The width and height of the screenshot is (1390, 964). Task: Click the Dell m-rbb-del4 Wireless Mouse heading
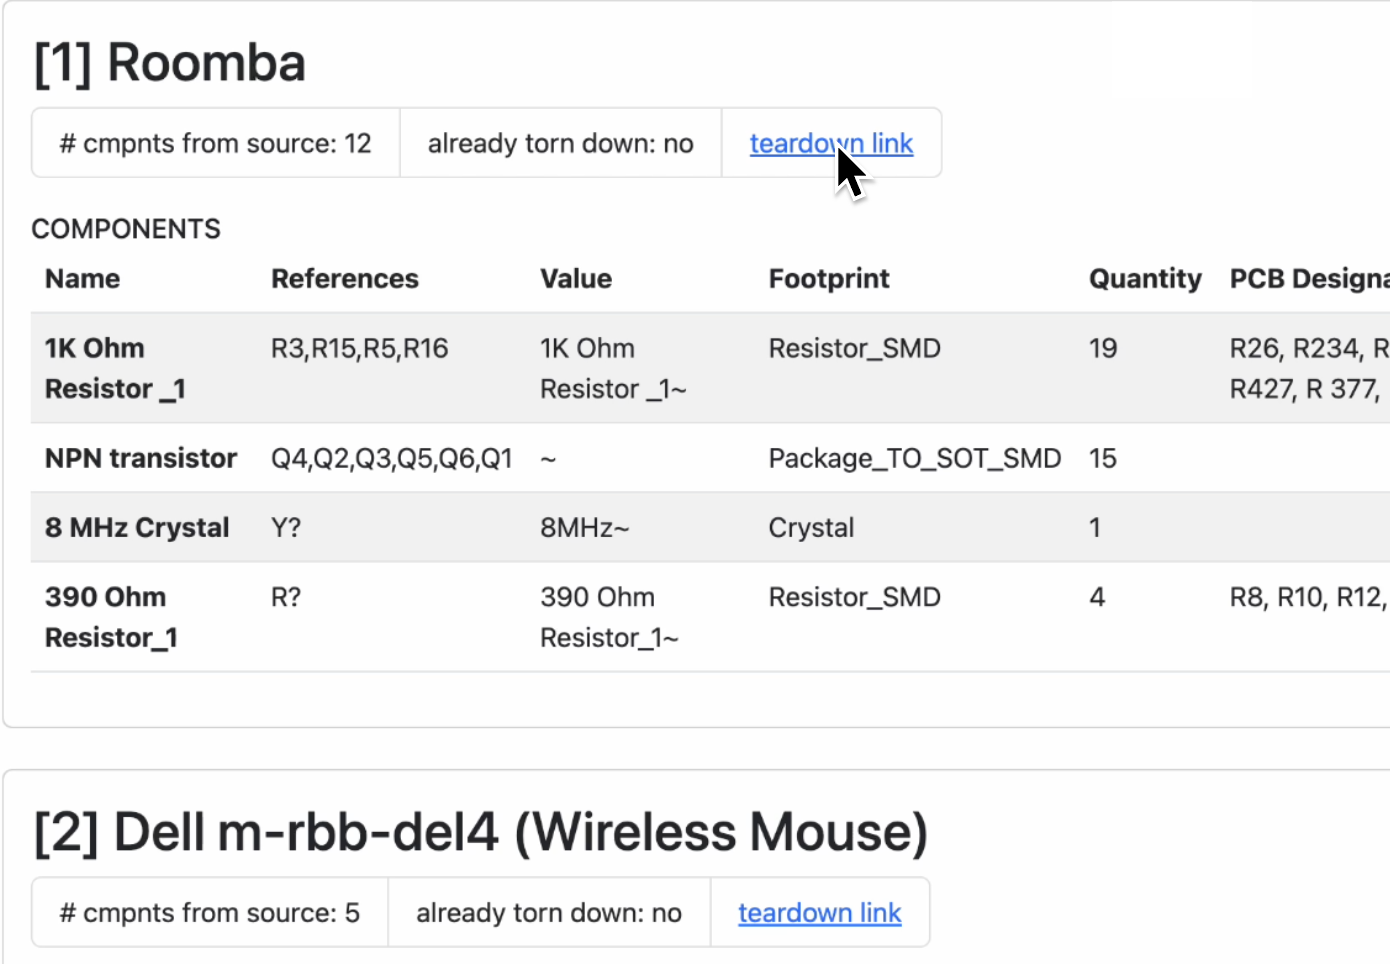[480, 832]
